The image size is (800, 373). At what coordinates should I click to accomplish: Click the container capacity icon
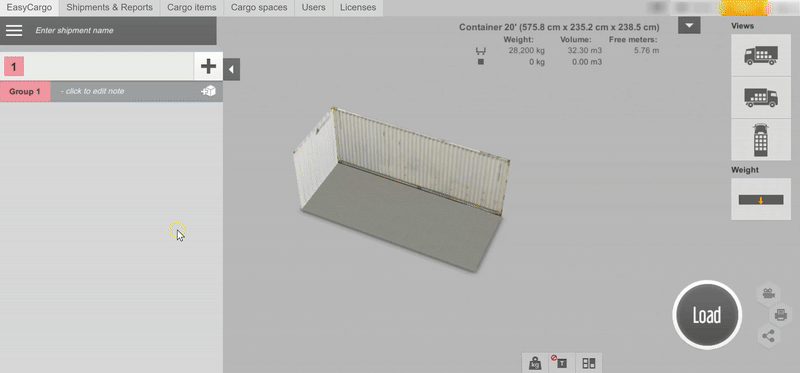coord(481,51)
